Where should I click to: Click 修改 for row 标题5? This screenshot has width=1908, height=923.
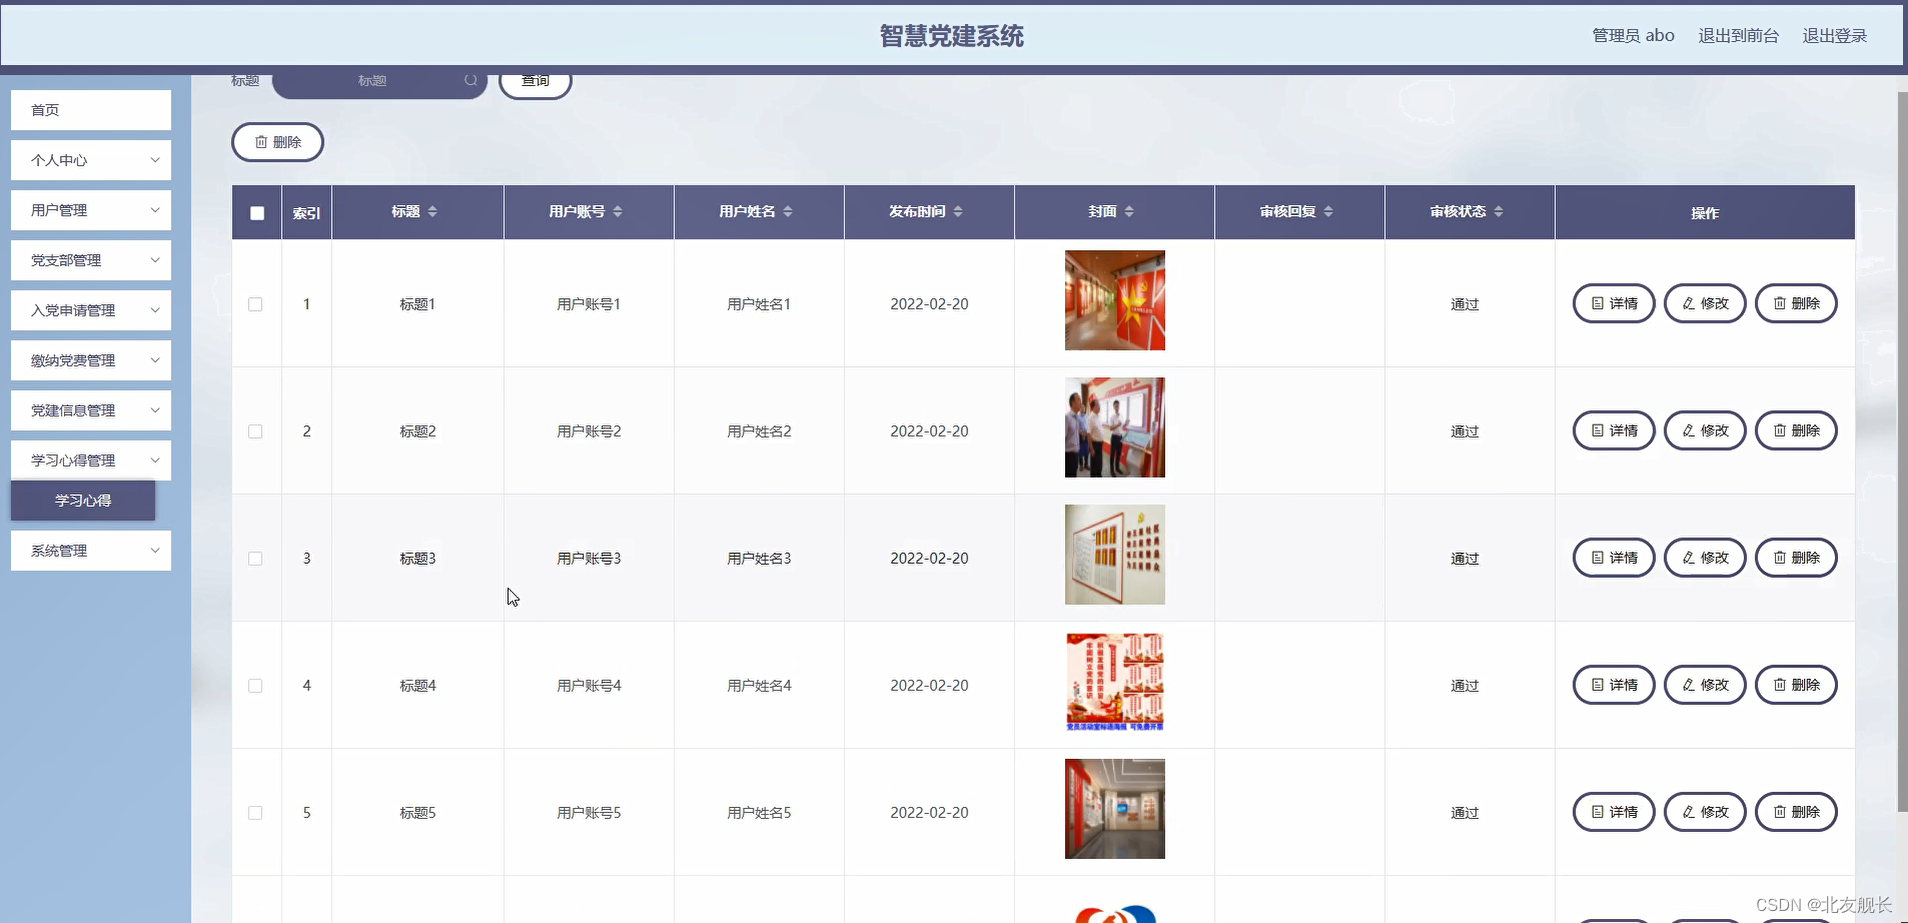(x=1705, y=811)
